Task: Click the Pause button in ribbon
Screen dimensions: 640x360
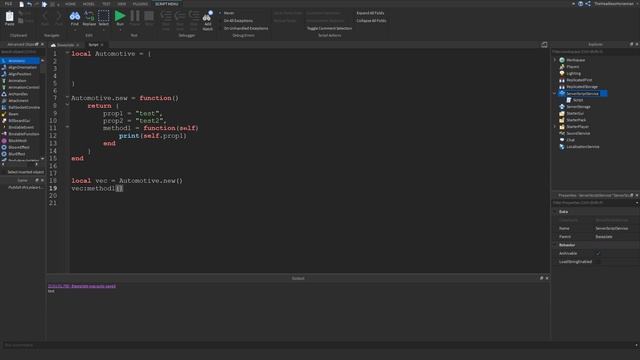Action: (135, 16)
